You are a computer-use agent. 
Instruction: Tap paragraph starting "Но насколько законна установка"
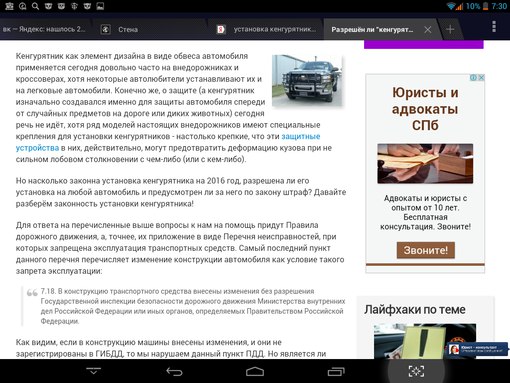181,192
